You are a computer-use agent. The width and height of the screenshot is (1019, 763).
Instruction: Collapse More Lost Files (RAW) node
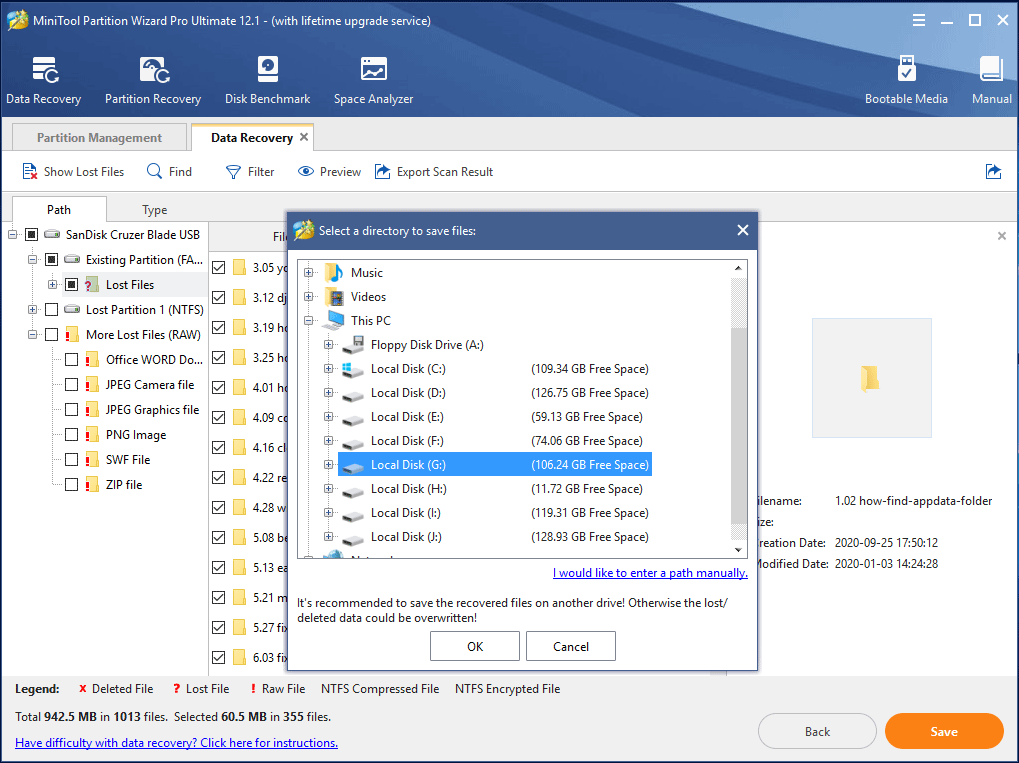pyautogui.click(x=32, y=335)
